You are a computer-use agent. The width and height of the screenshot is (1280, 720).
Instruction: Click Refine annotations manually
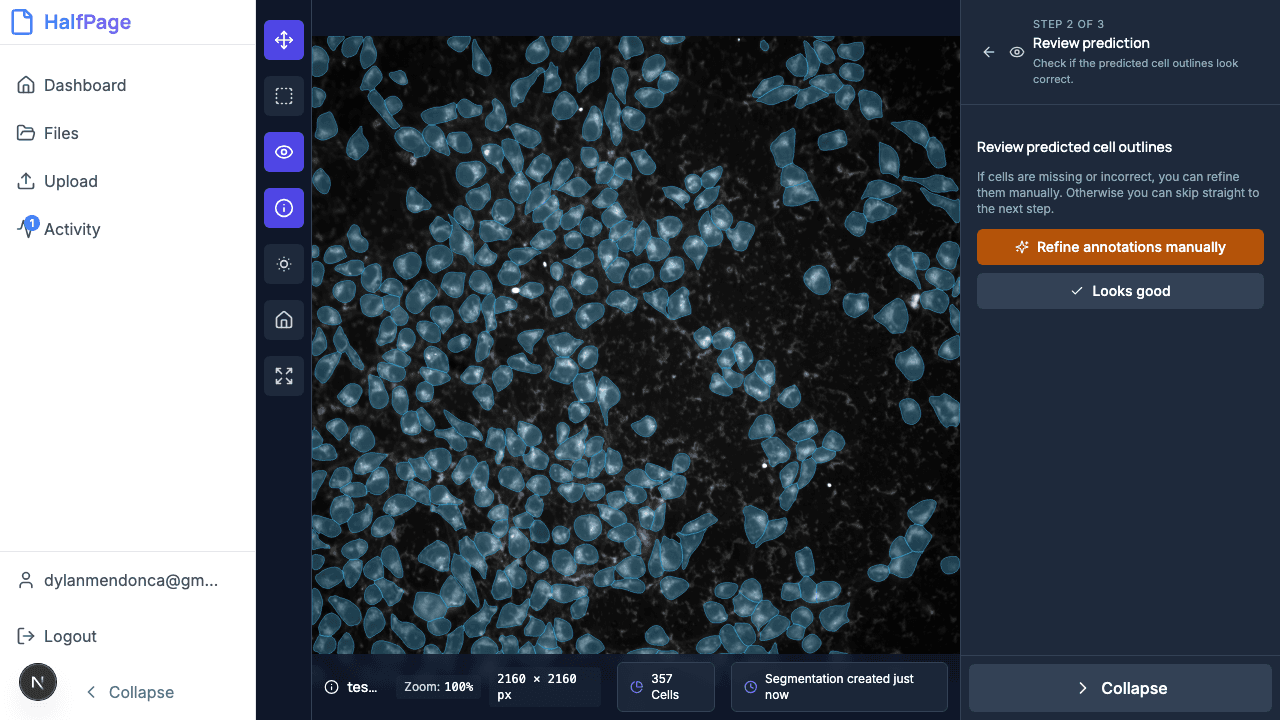pos(1120,247)
